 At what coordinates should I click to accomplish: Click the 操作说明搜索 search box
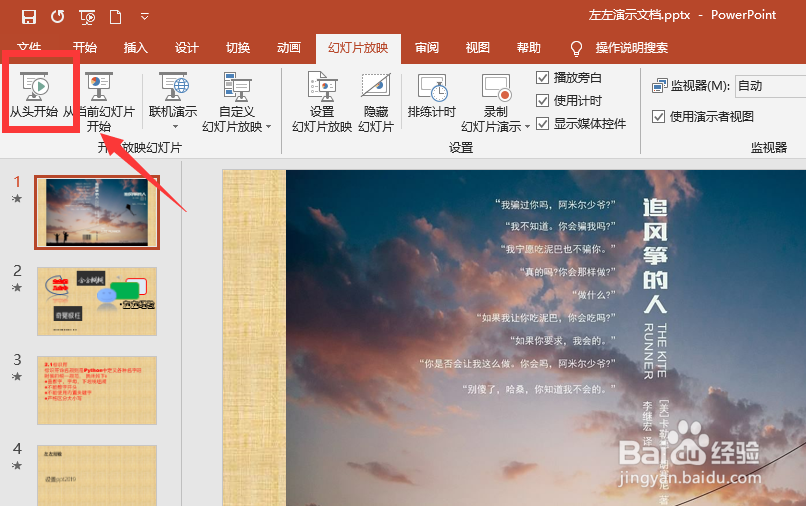pyautogui.click(x=632, y=48)
